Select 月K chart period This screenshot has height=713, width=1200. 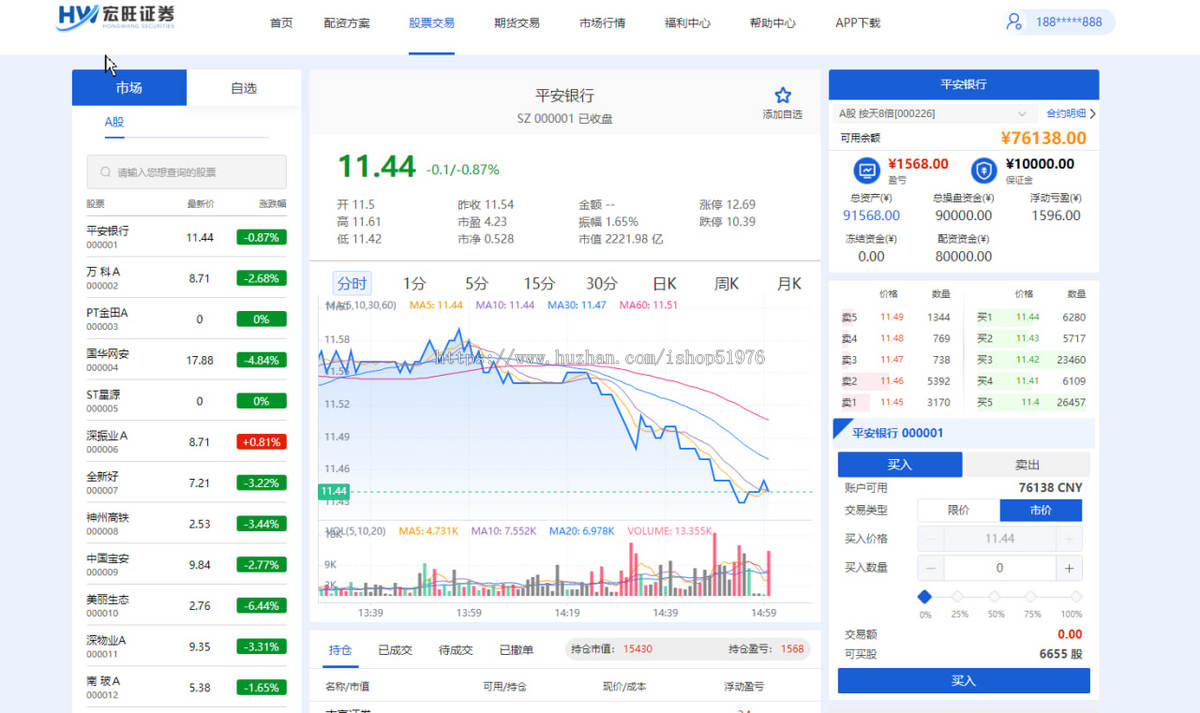tap(789, 283)
